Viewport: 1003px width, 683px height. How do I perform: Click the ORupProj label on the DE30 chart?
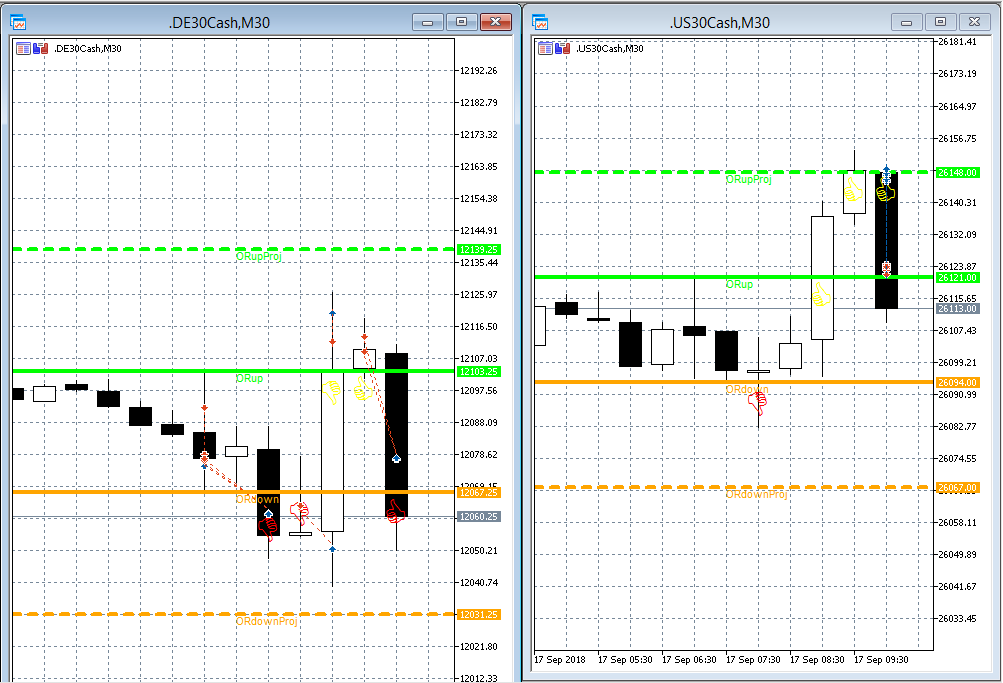[258, 256]
